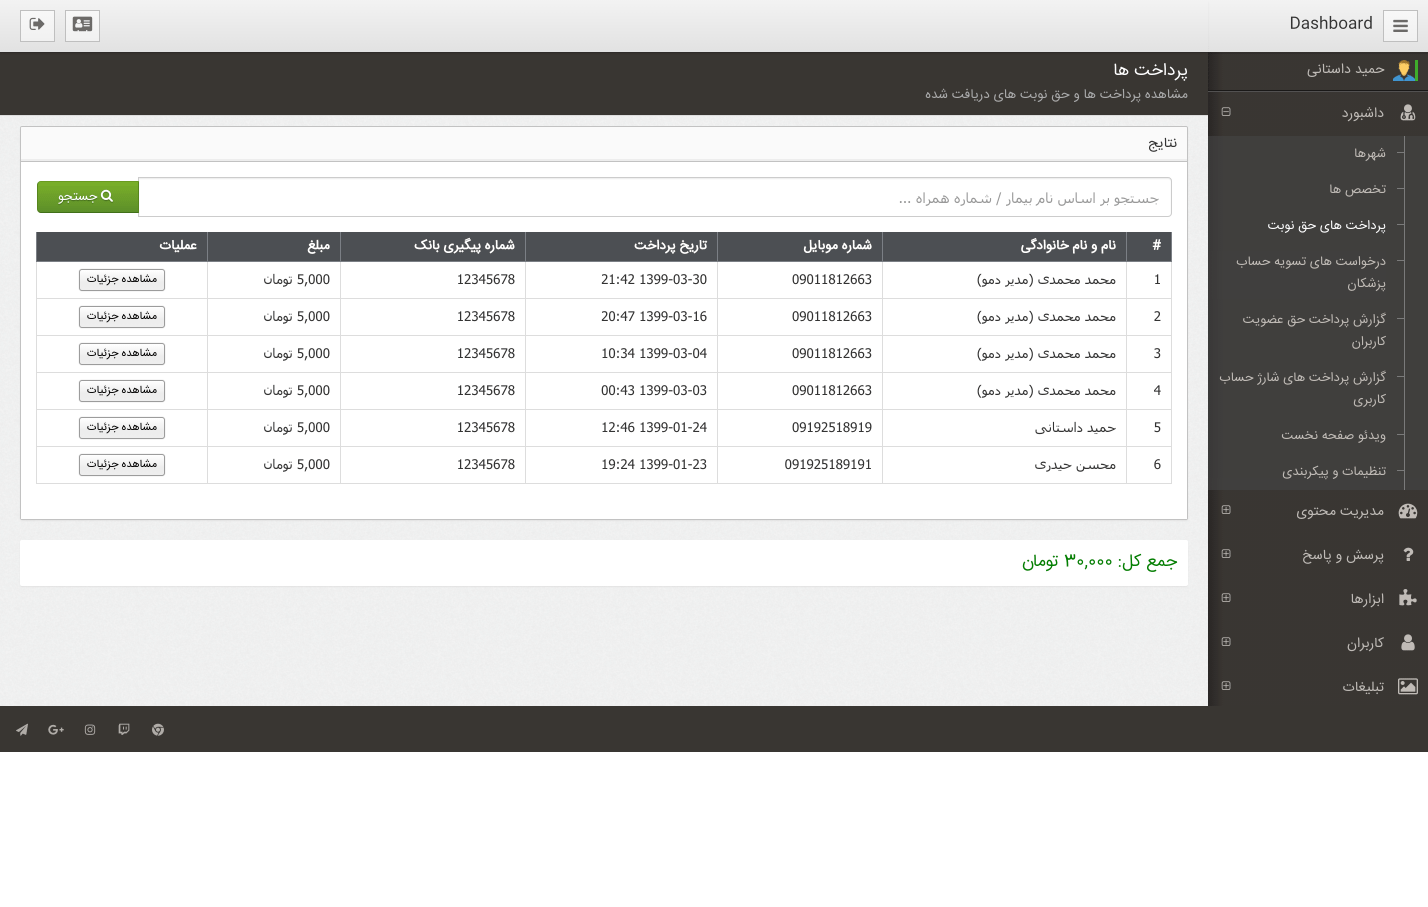This screenshot has height=907, width=1428.
Task: Click the Instagram icon in the footer
Action: pos(90,730)
